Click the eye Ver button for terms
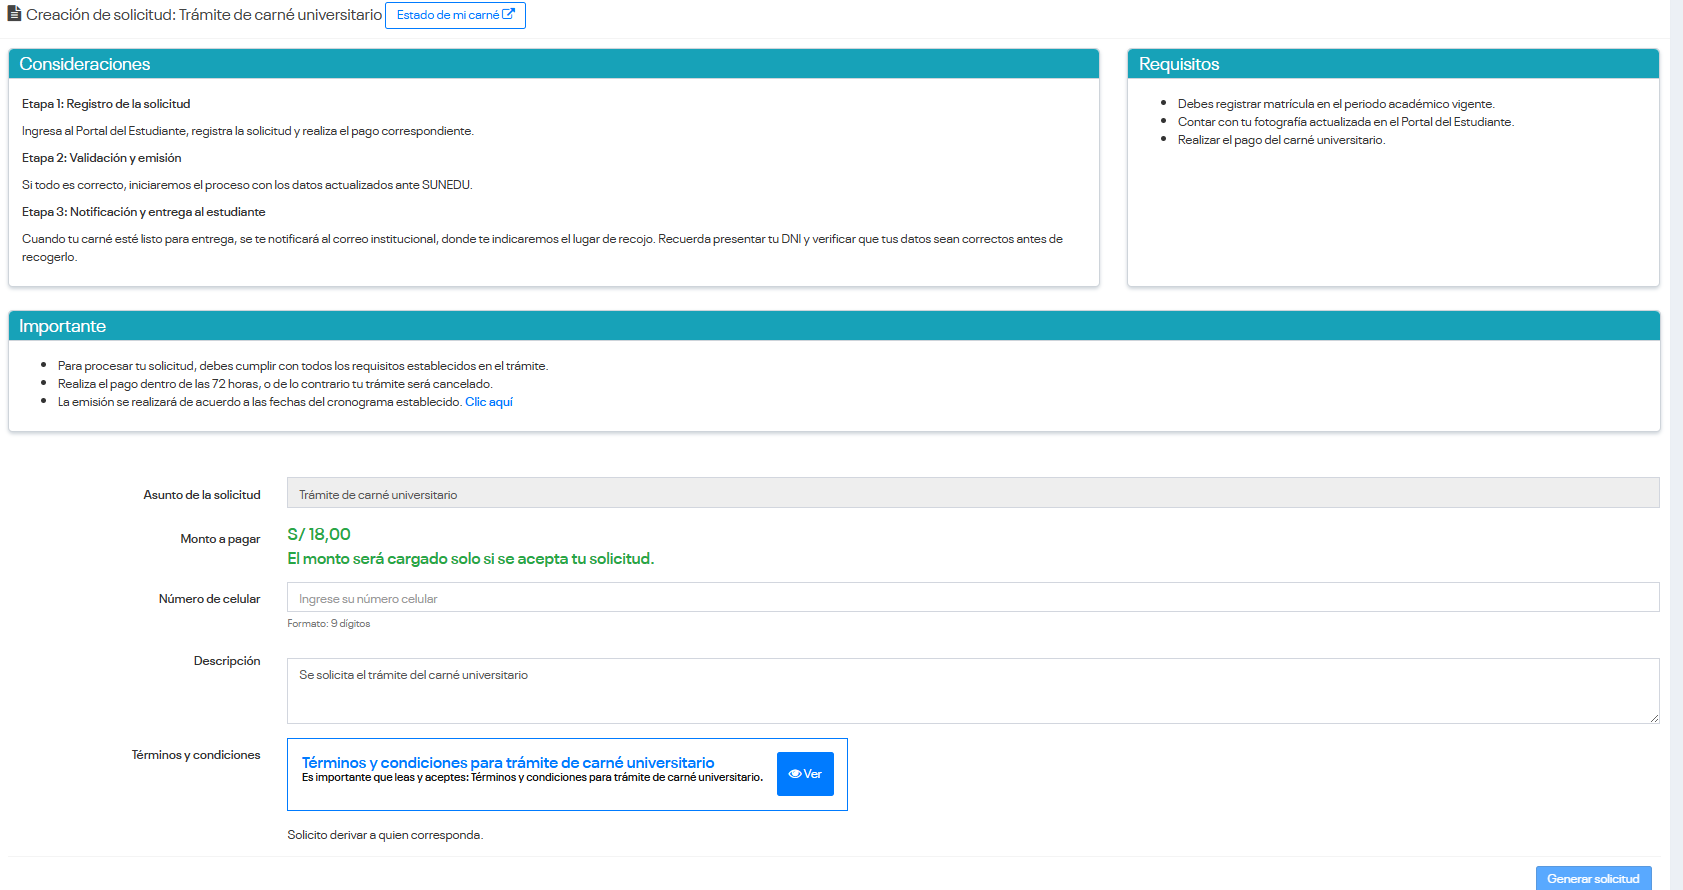Image resolution: width=1683 pixels, height=890 pixels. tap(805, 774)
